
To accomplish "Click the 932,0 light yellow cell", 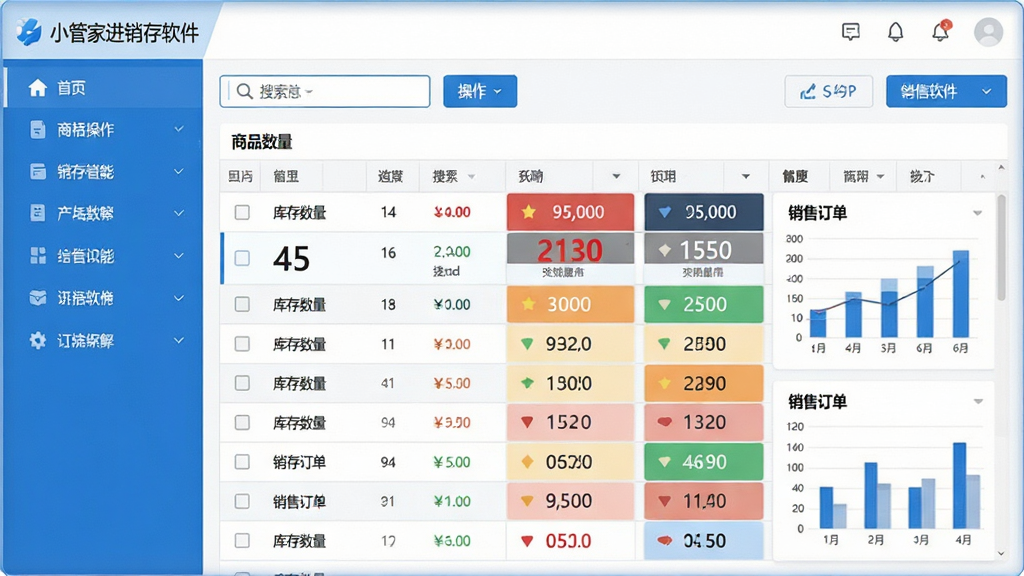I will pos(570,344).
